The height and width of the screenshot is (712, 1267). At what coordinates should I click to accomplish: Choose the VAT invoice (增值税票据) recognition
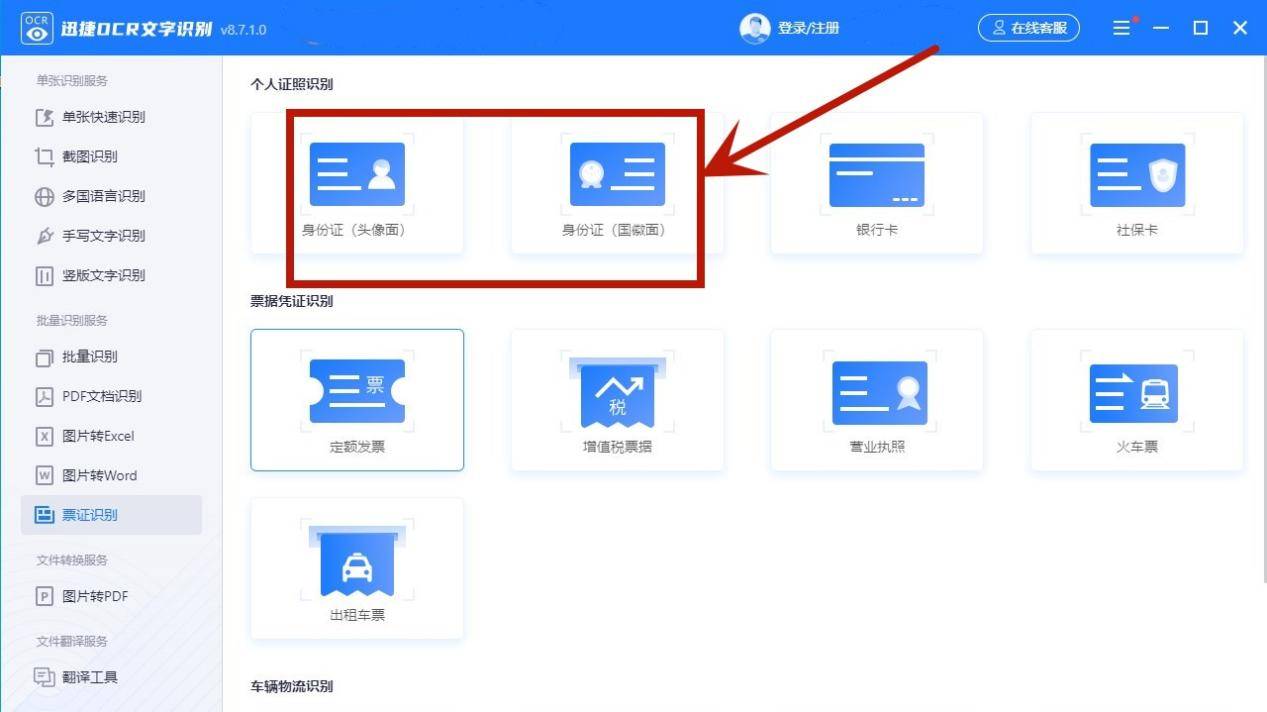pyautogui.click(x=617, y=392)
